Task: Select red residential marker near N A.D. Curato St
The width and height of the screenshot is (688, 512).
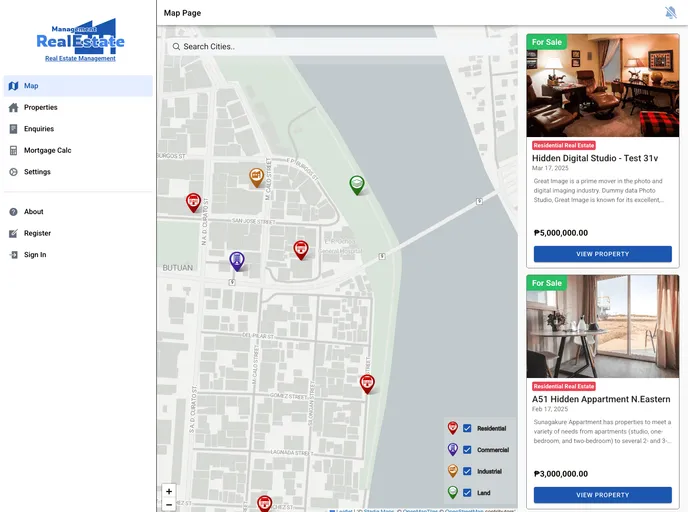Action: (194, 202)
